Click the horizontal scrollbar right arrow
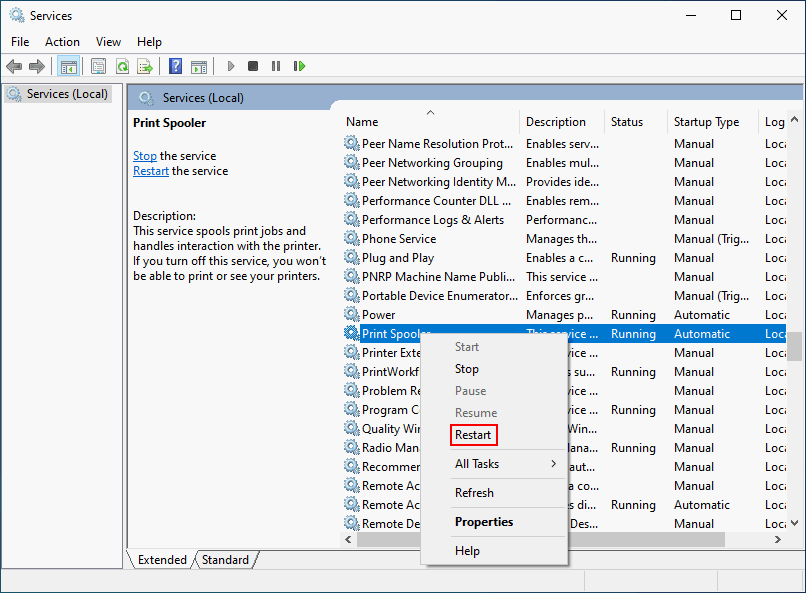This screenshot has height=593, width=806. [778, 540]
